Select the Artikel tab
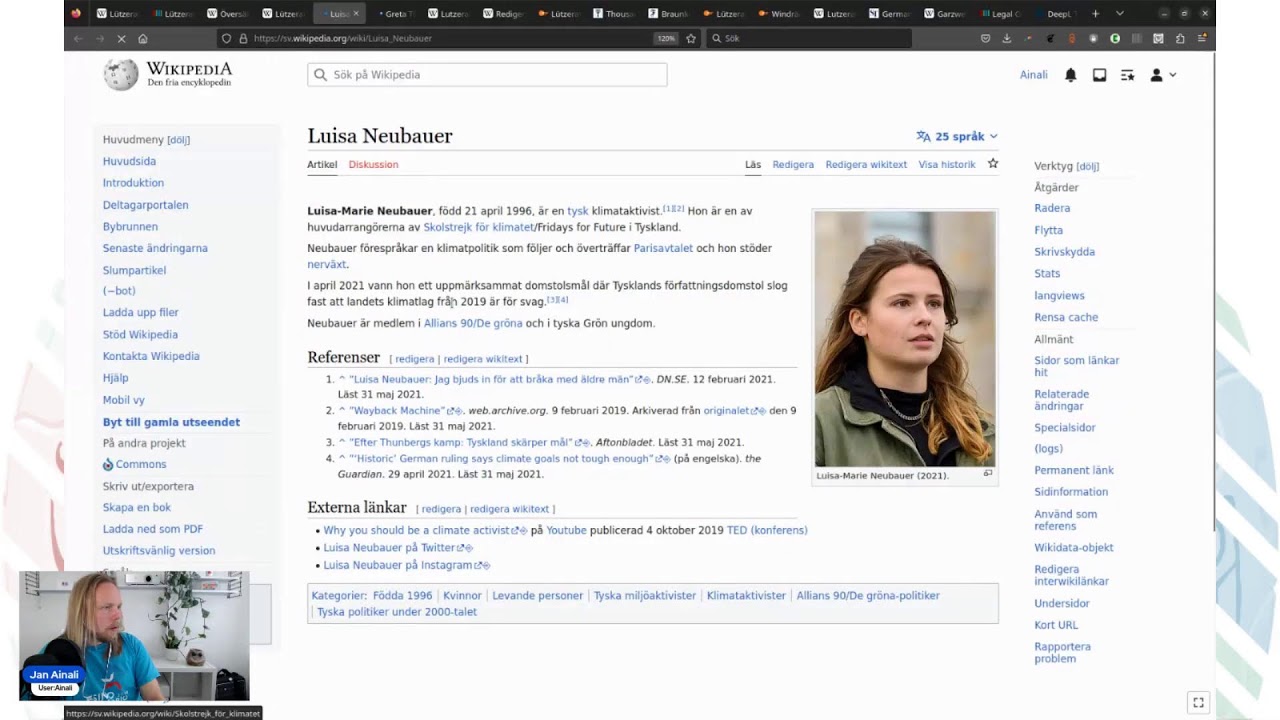Viewport: 1280px width, 720px height. [x=322, y=164]
